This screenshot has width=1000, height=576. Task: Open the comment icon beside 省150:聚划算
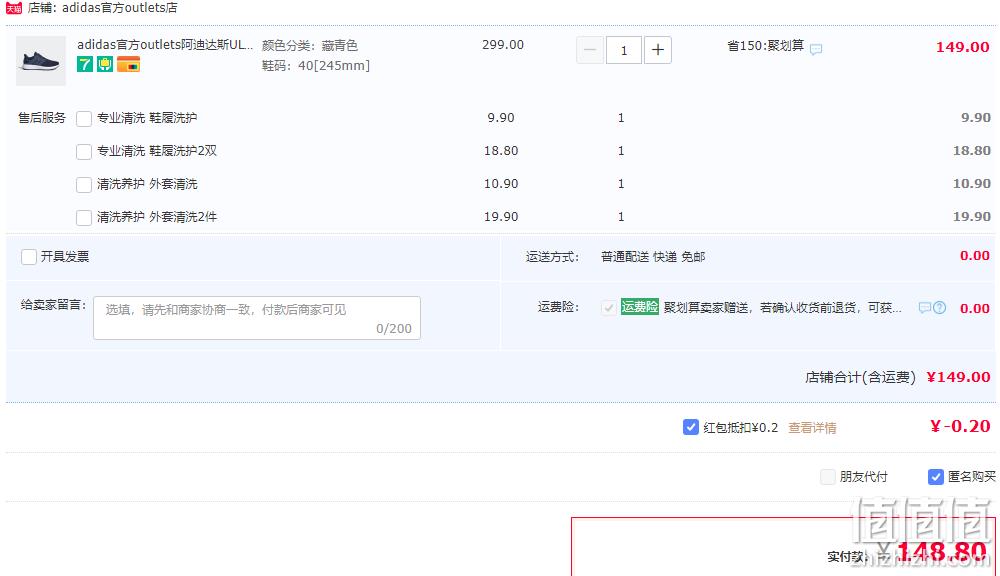point(816,48)
